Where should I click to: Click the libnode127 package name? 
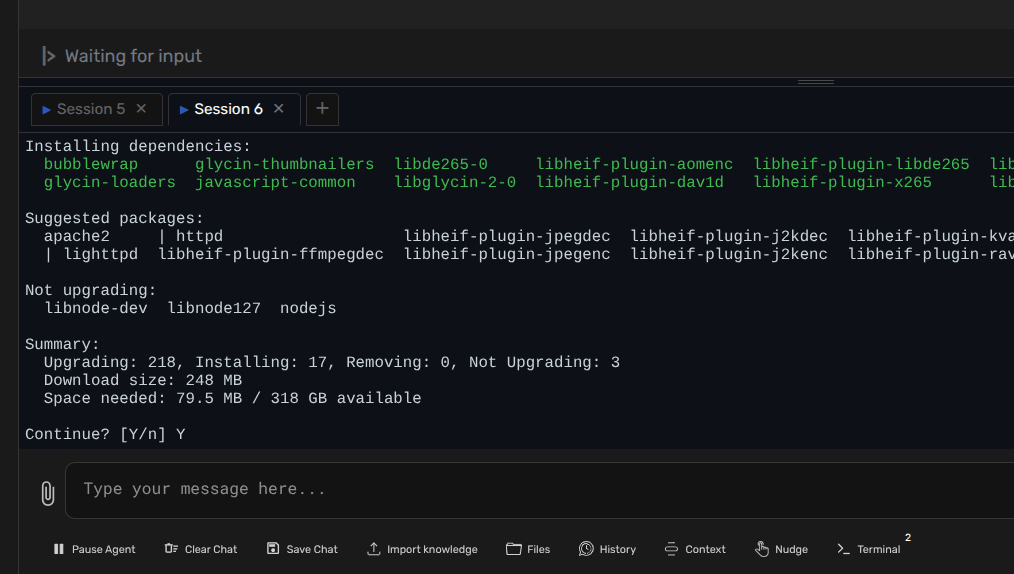click(x=214, y=308)
